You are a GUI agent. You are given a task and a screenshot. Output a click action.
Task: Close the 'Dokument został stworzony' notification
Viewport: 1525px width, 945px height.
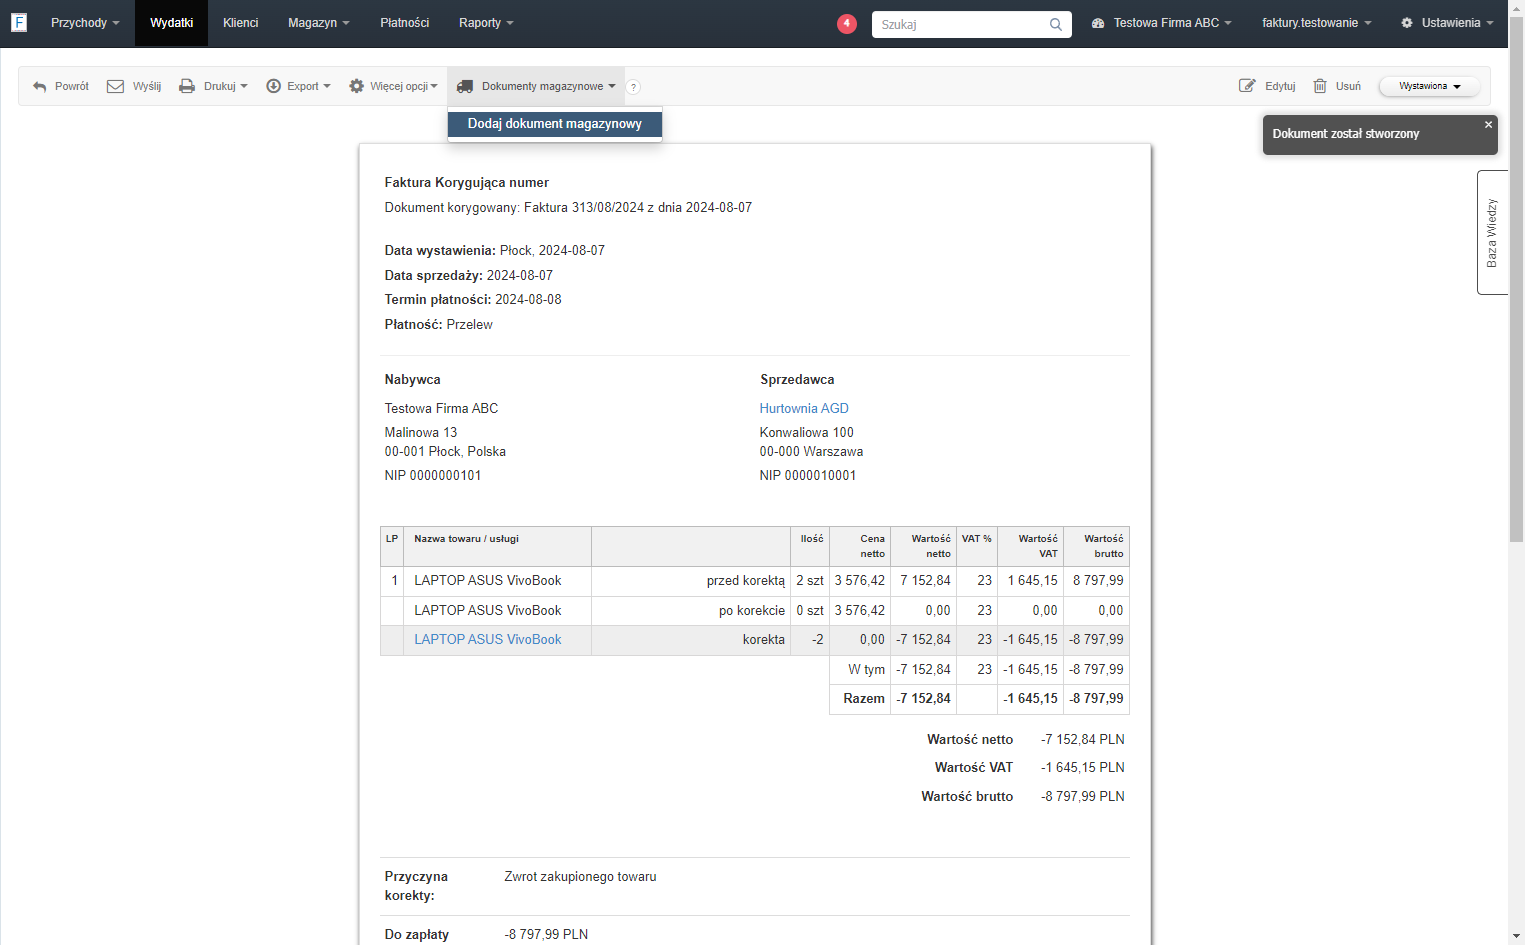click(1488, 125)
